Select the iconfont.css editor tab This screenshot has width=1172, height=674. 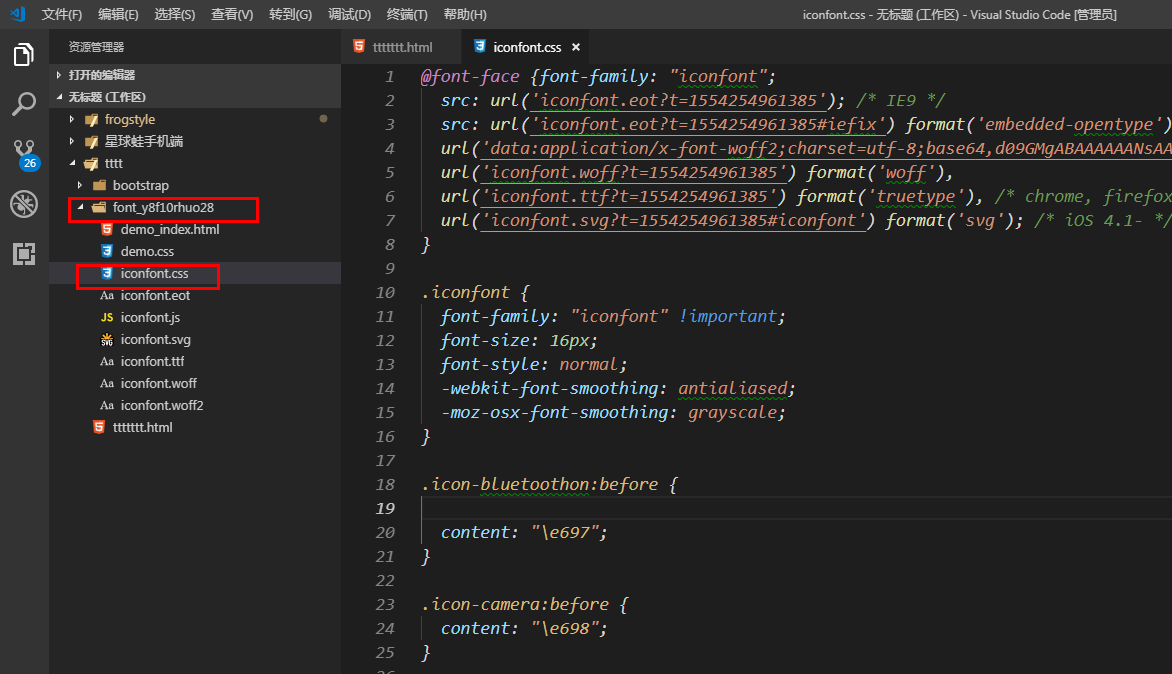click(523, 47)
